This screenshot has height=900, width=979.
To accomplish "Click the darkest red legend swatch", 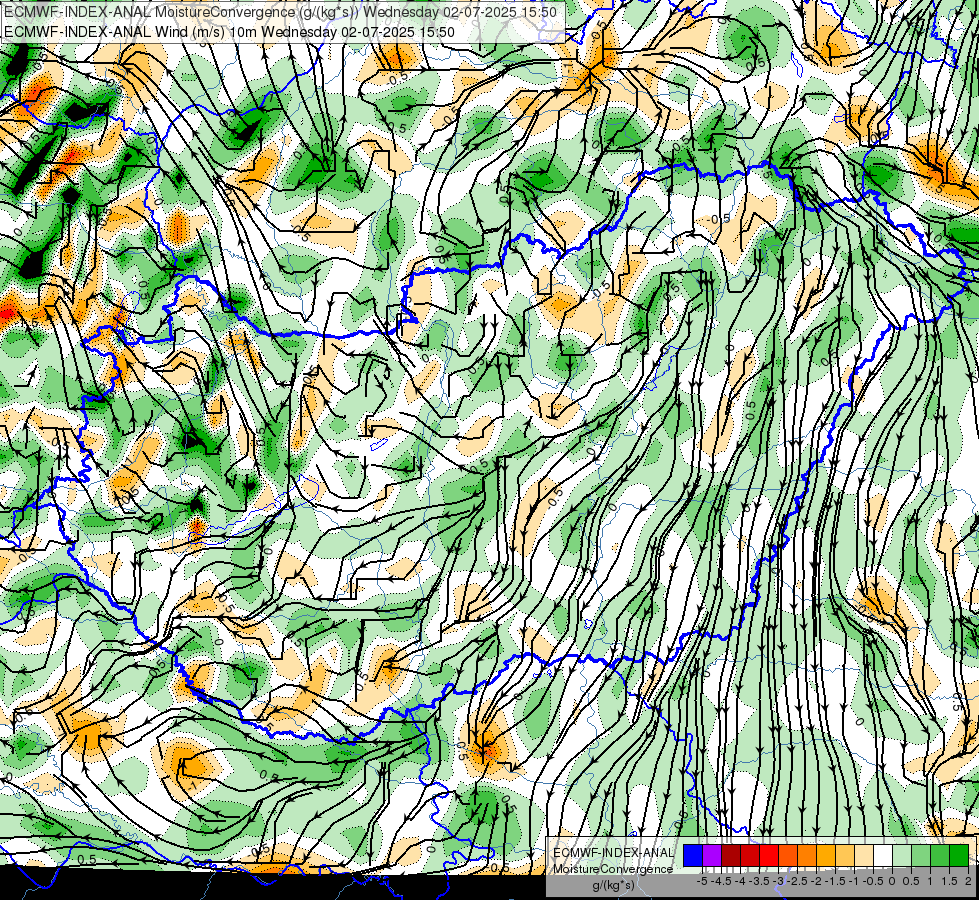I will [x=731, y=855].
